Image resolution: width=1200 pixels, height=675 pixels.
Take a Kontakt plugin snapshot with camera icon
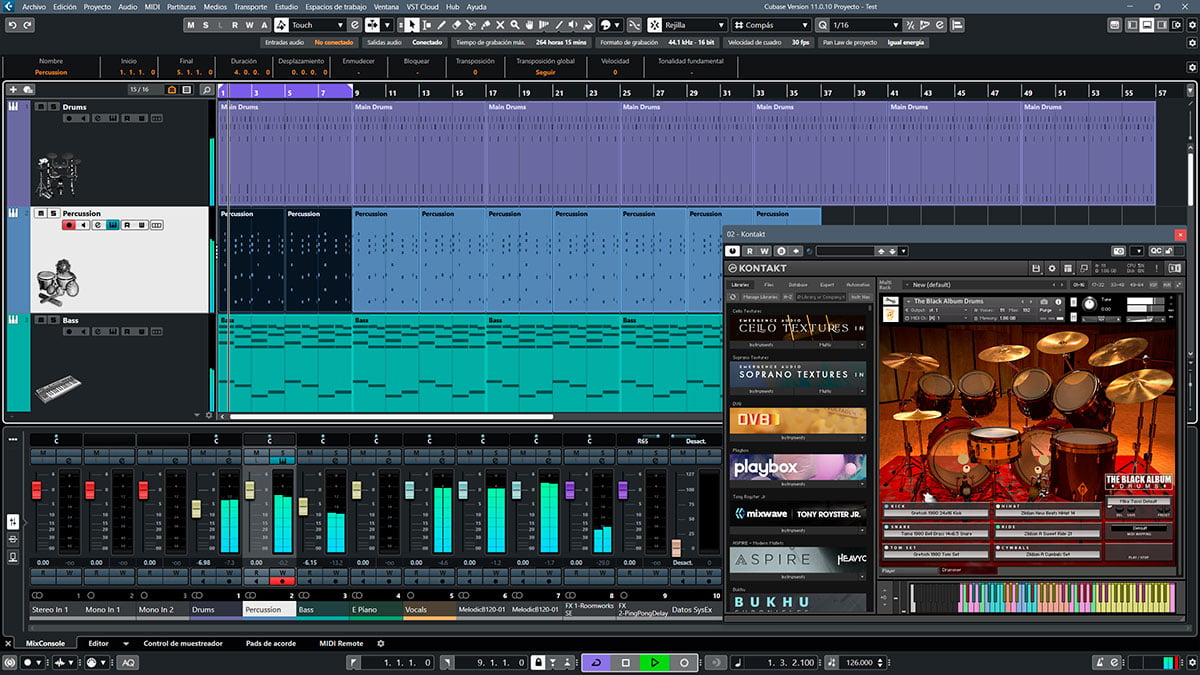point(1119,251)
